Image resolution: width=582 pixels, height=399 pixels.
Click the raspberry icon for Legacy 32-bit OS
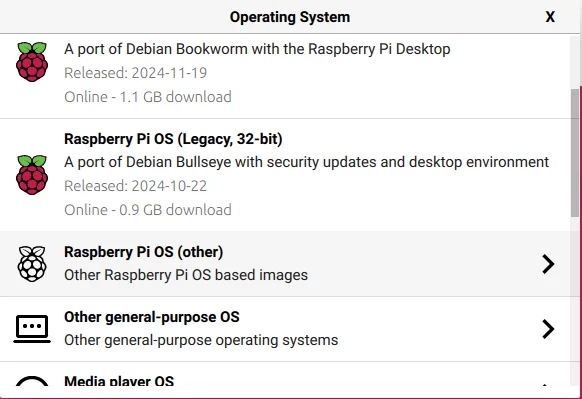(32, 174)
